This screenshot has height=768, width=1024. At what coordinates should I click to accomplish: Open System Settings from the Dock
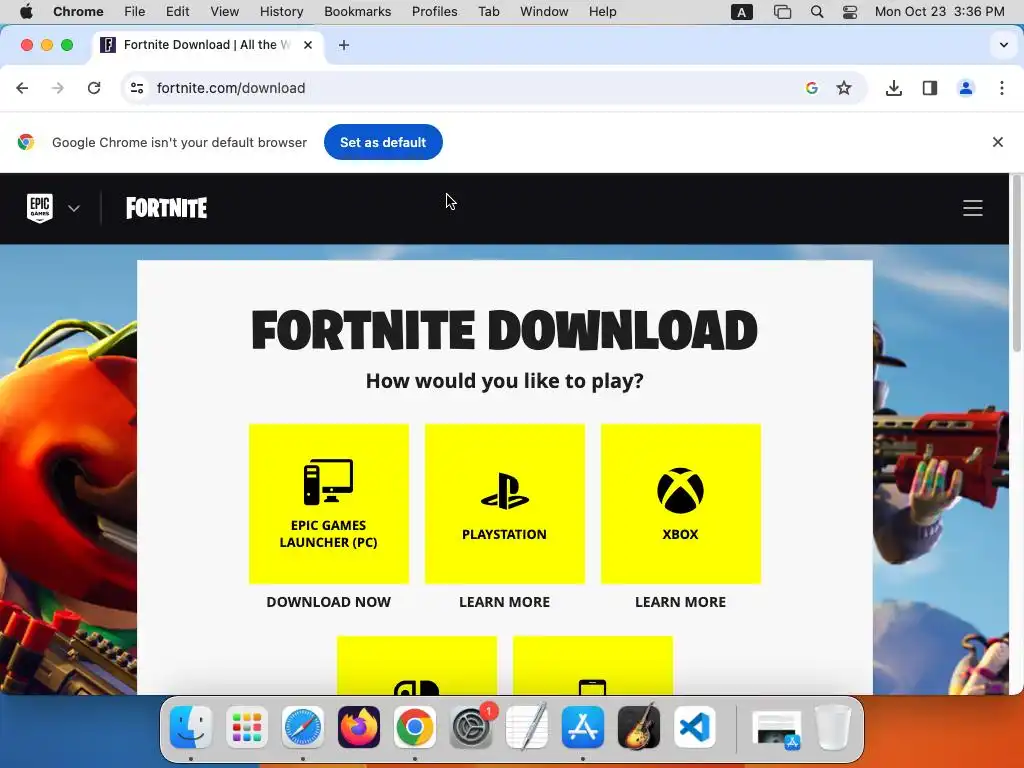coord(471,727)
